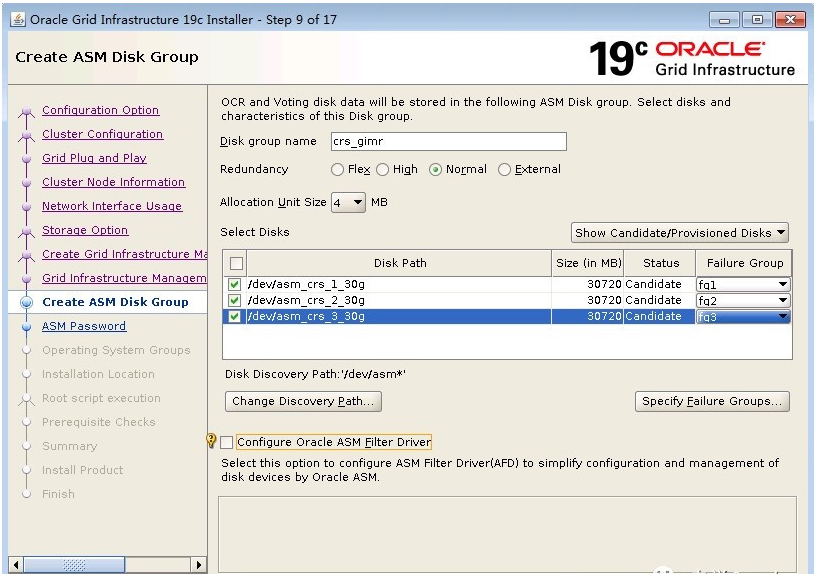Click the lightbulb hint icon beside ASM Filter Driver
814x574 pixels.
[211, 441]
